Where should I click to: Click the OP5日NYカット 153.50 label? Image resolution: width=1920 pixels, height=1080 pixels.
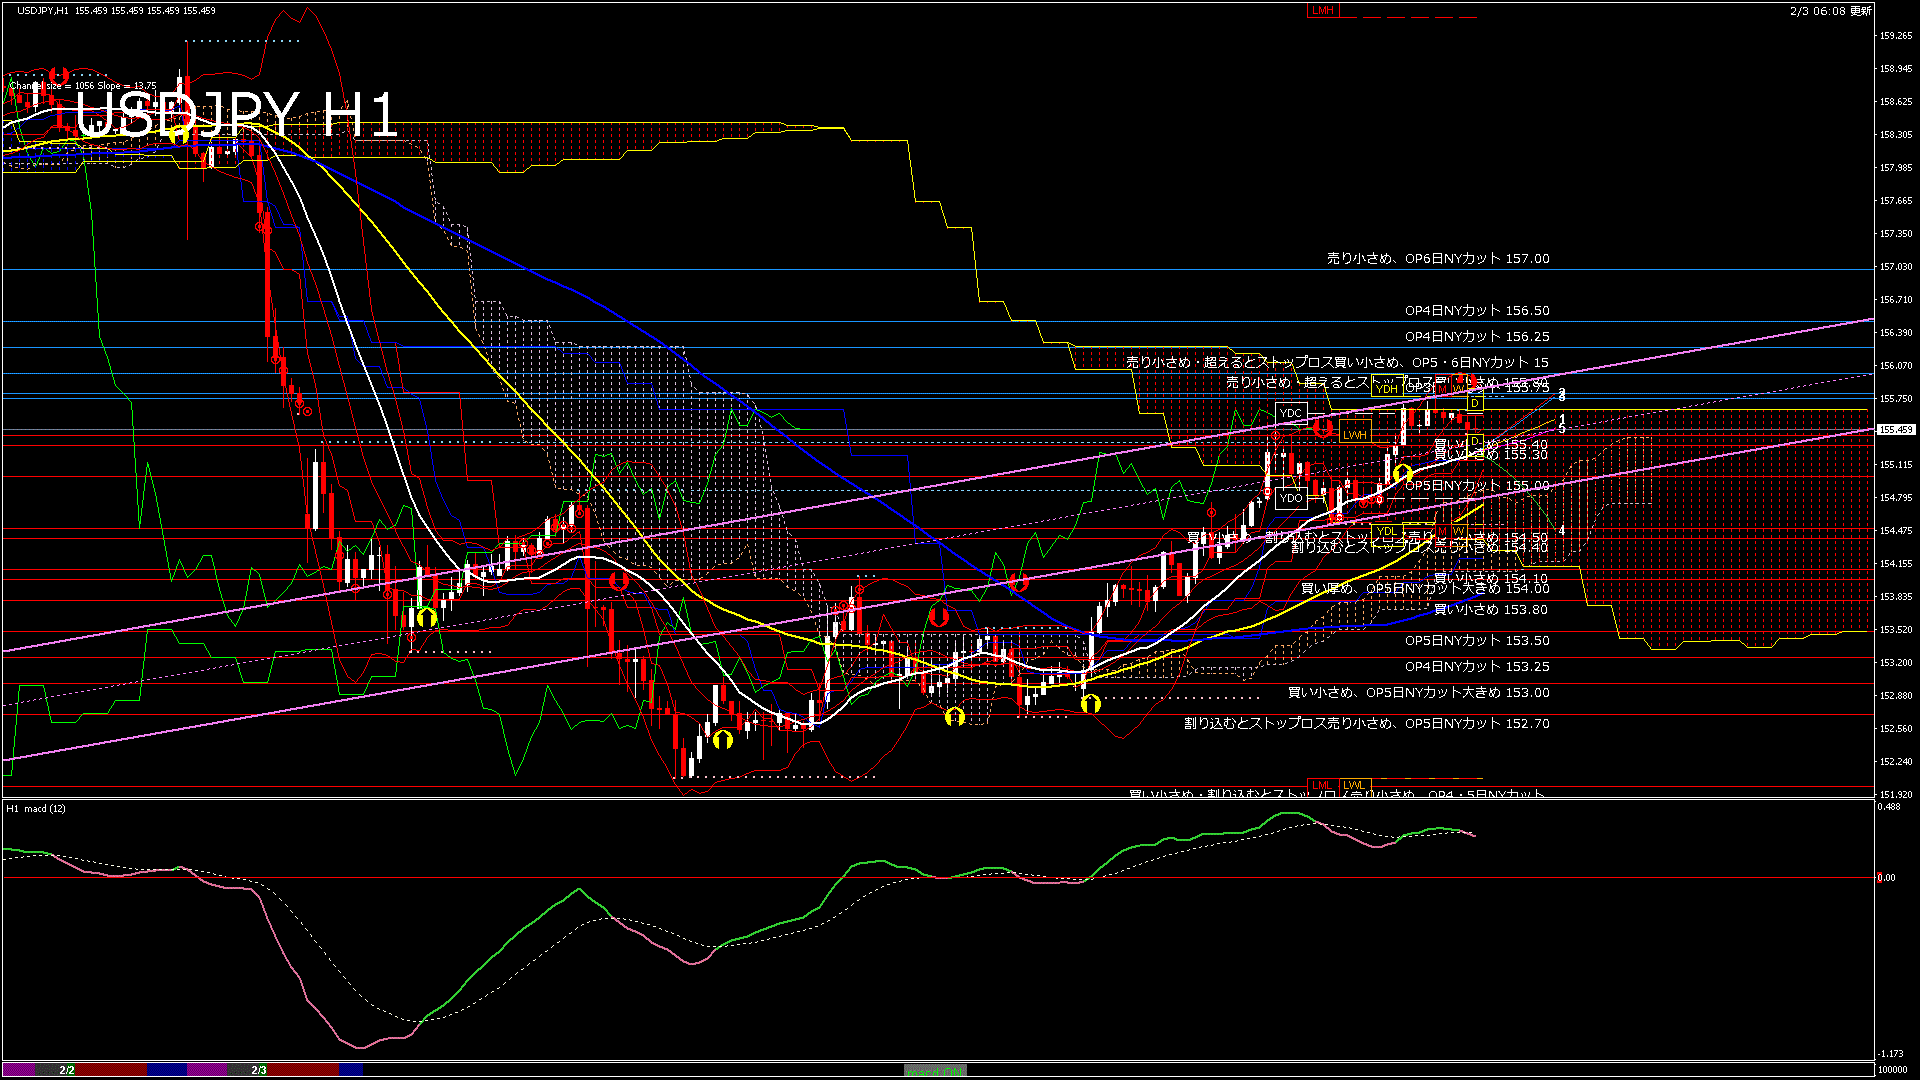pyautogui.click(x=1476, y=641)
